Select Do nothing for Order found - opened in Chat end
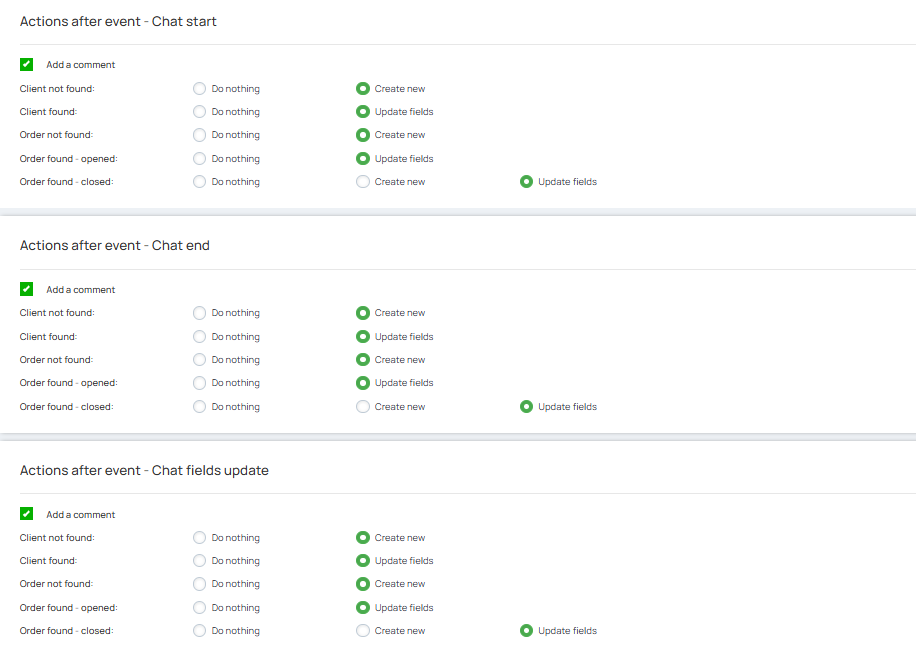 [200, 383]
